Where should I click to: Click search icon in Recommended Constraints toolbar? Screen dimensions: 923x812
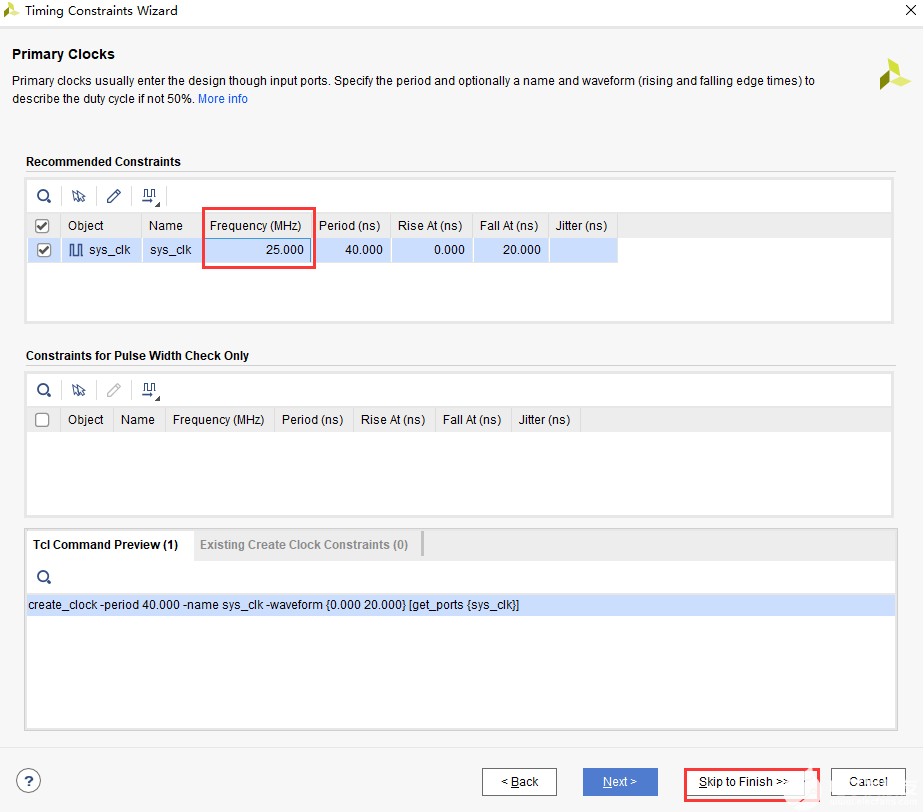click(x=44, y=196)
